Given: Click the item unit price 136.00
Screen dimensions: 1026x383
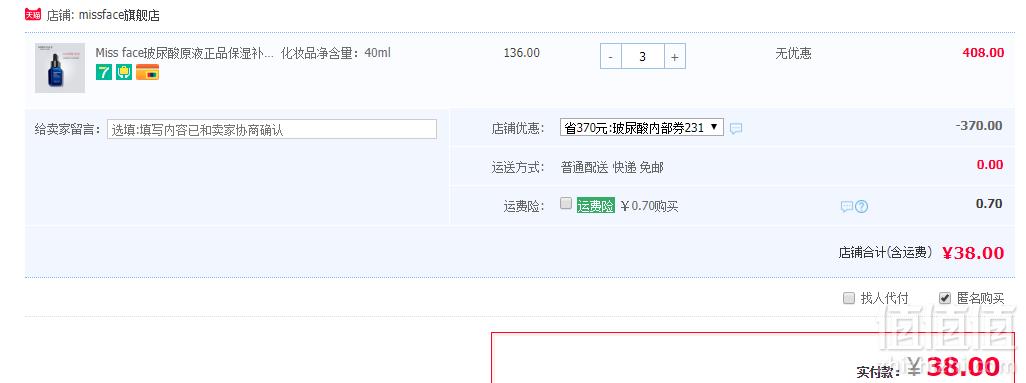Looking at the screenshot, I should [522, 53].
